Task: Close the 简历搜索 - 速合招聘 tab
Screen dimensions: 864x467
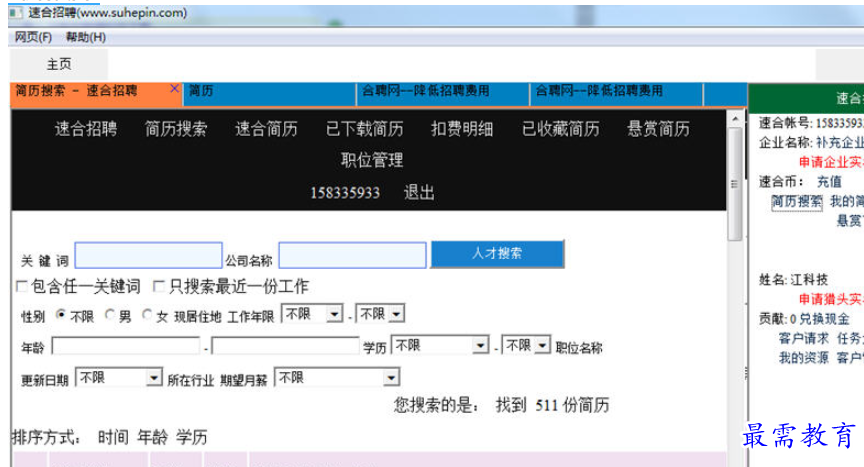Action: (x=174, y=89)
